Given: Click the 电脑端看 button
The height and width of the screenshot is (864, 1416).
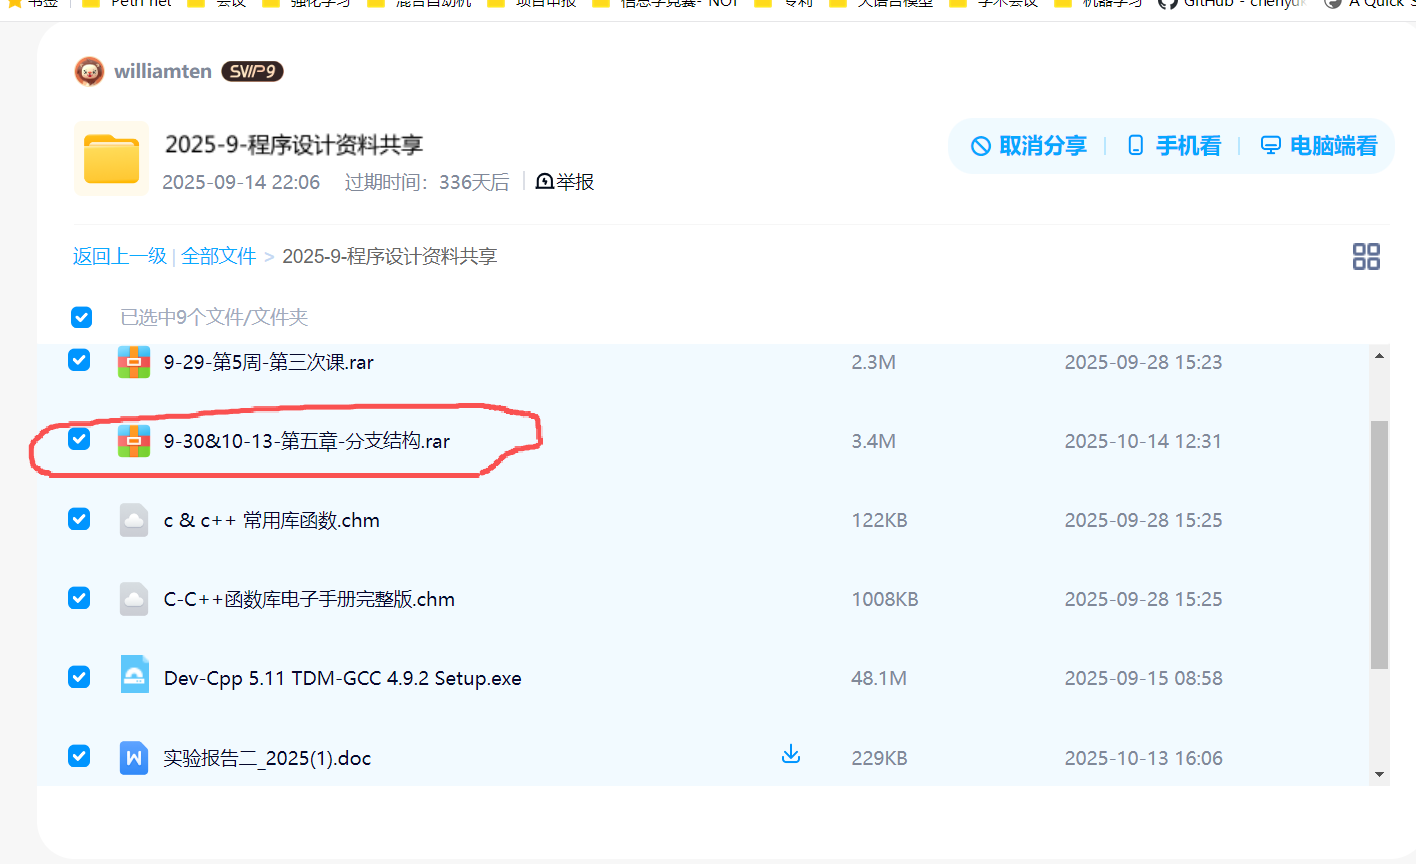Looking at the screenshot, I should coord(1319,146).
